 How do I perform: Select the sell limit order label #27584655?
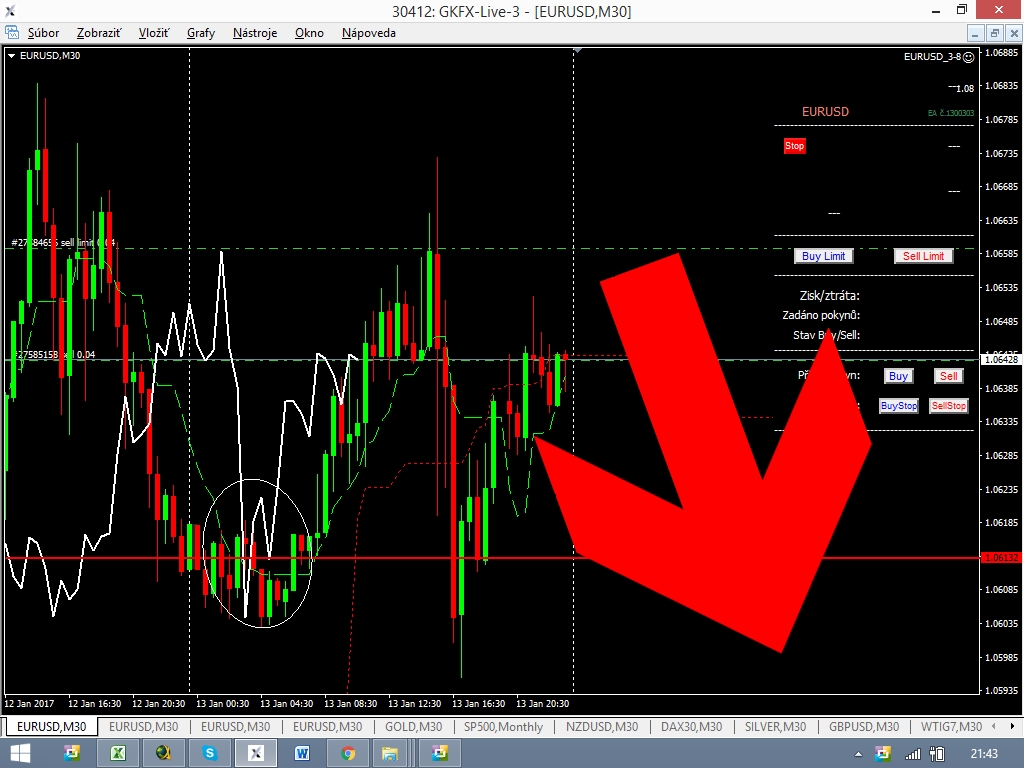point(63,243)
